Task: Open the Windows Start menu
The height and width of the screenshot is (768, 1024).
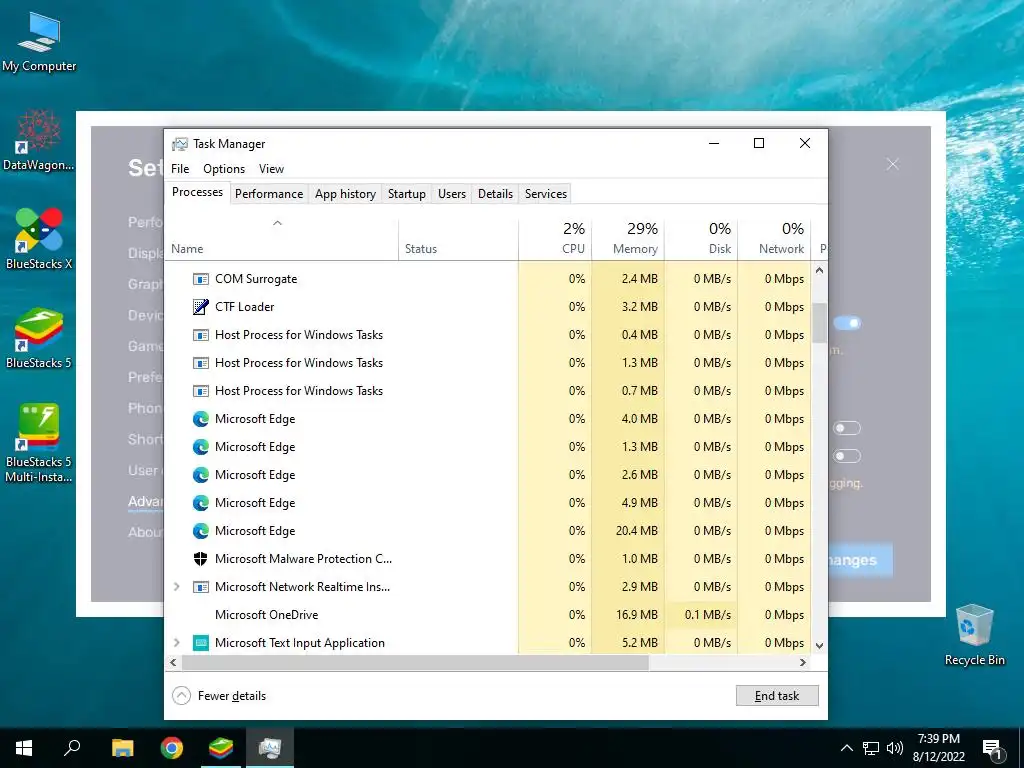Action: point(24,748)
